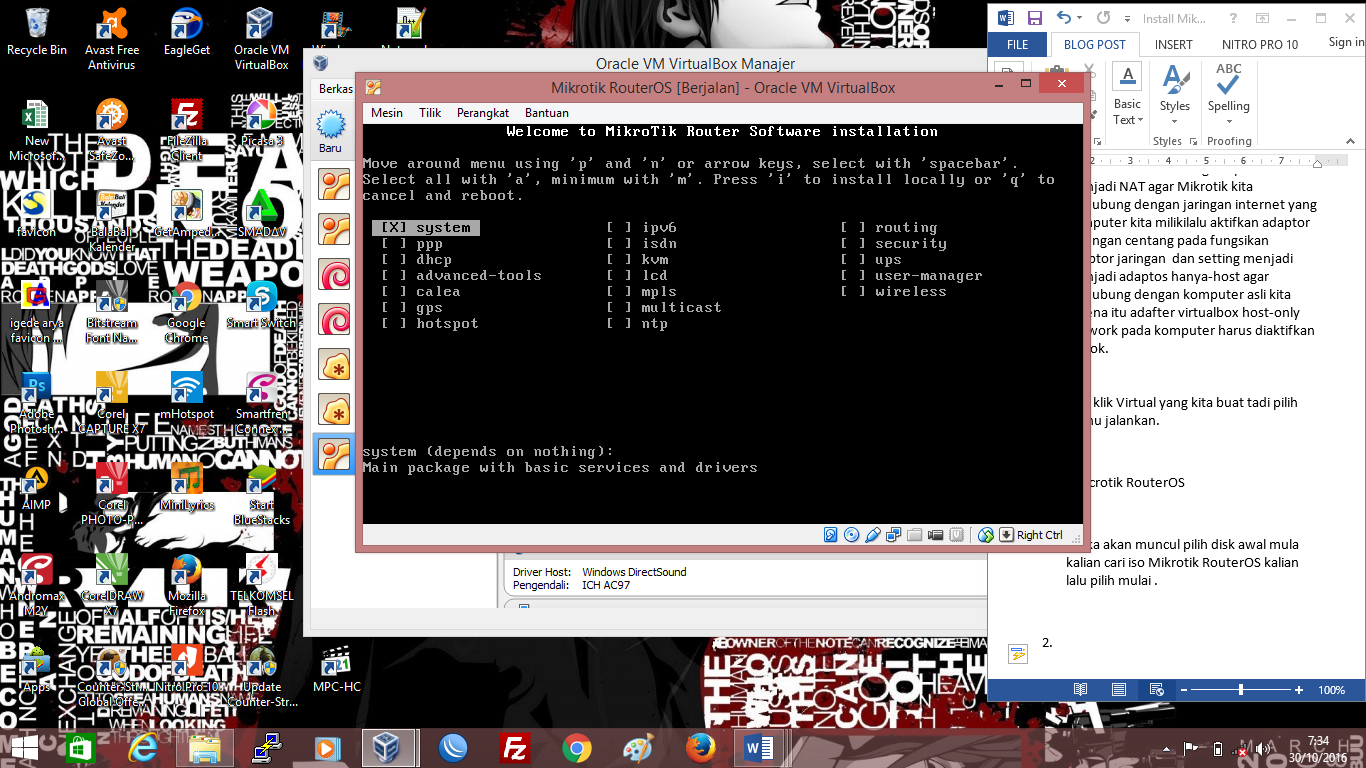The image size is (1366, 768).
Task: Click VirtualBox icon in the taskbar
Action: [387, 747]
